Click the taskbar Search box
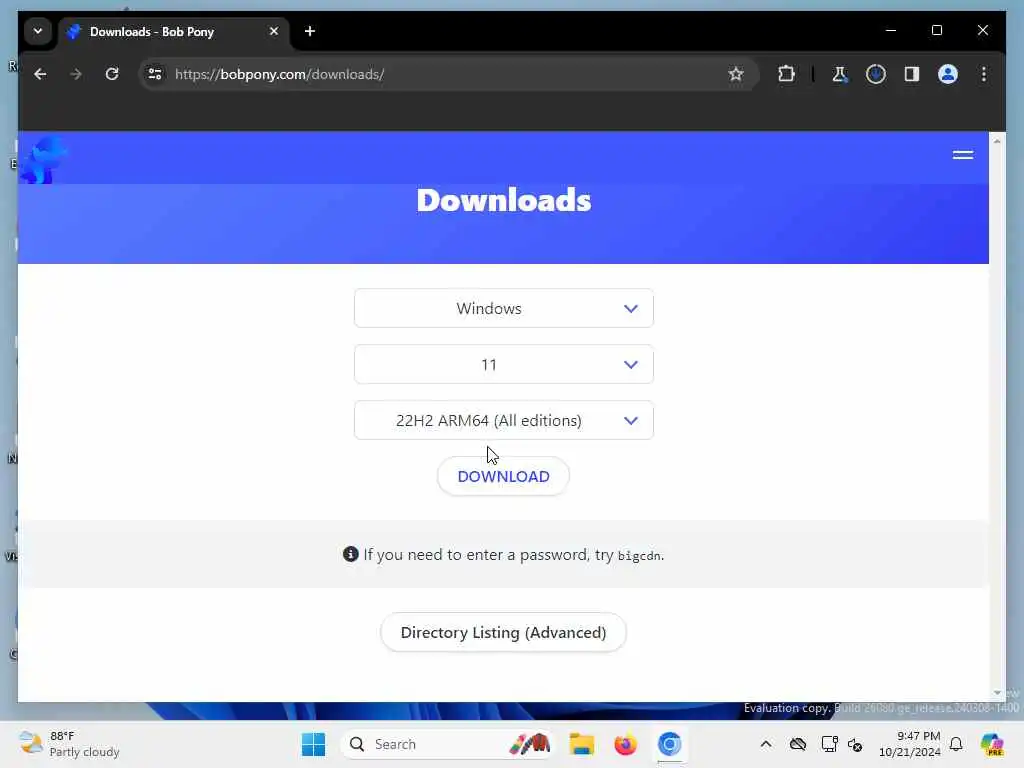This screenshot has height=768, width=1024. pos(448,744)
